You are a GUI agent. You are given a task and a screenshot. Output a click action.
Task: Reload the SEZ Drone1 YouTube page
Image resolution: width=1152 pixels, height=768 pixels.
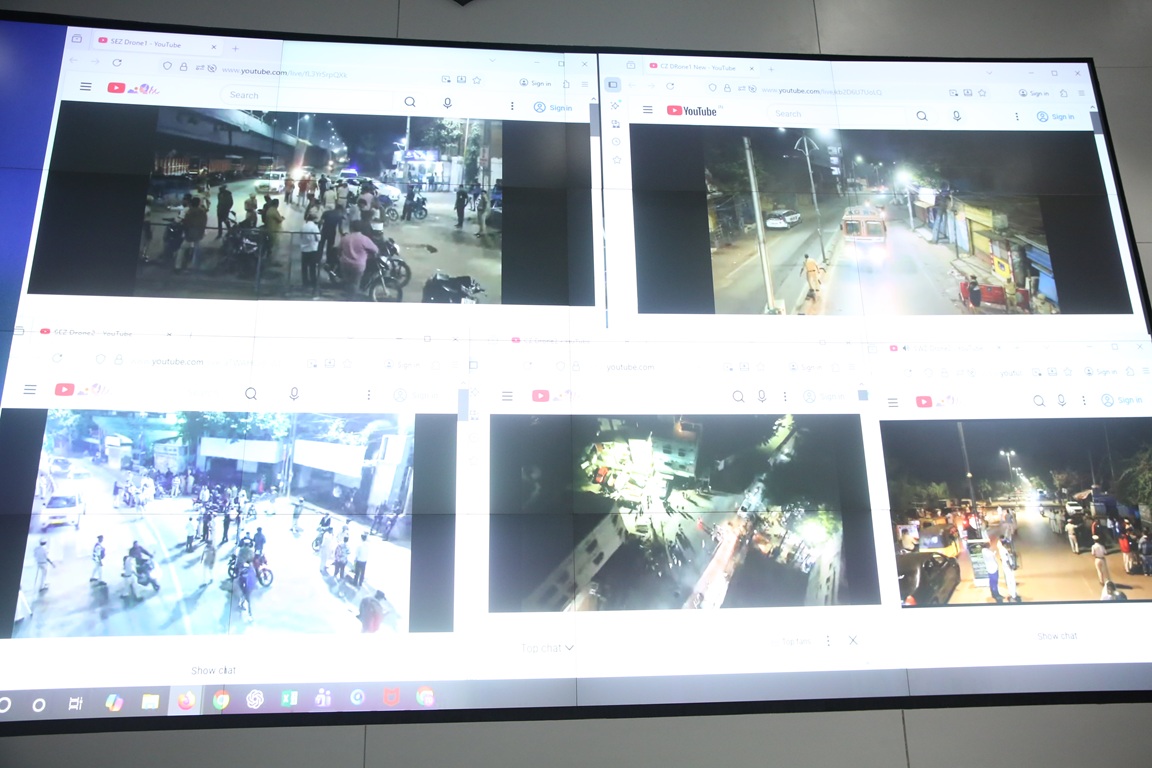click(117, 62)
